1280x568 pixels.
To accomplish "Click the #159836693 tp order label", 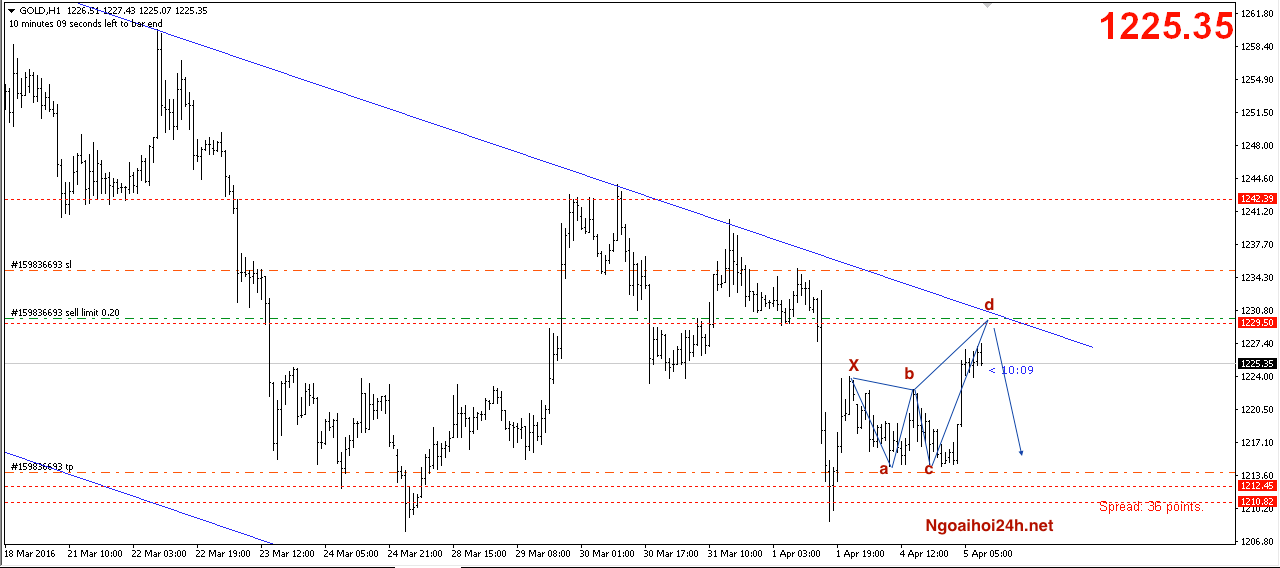I will coord(41,467).
